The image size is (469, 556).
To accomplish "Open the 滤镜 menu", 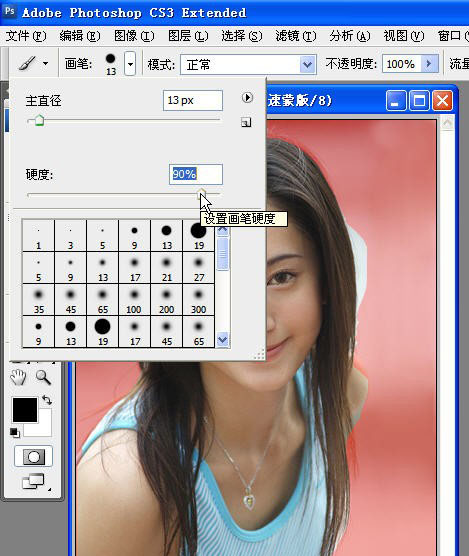I will [296, 36].
